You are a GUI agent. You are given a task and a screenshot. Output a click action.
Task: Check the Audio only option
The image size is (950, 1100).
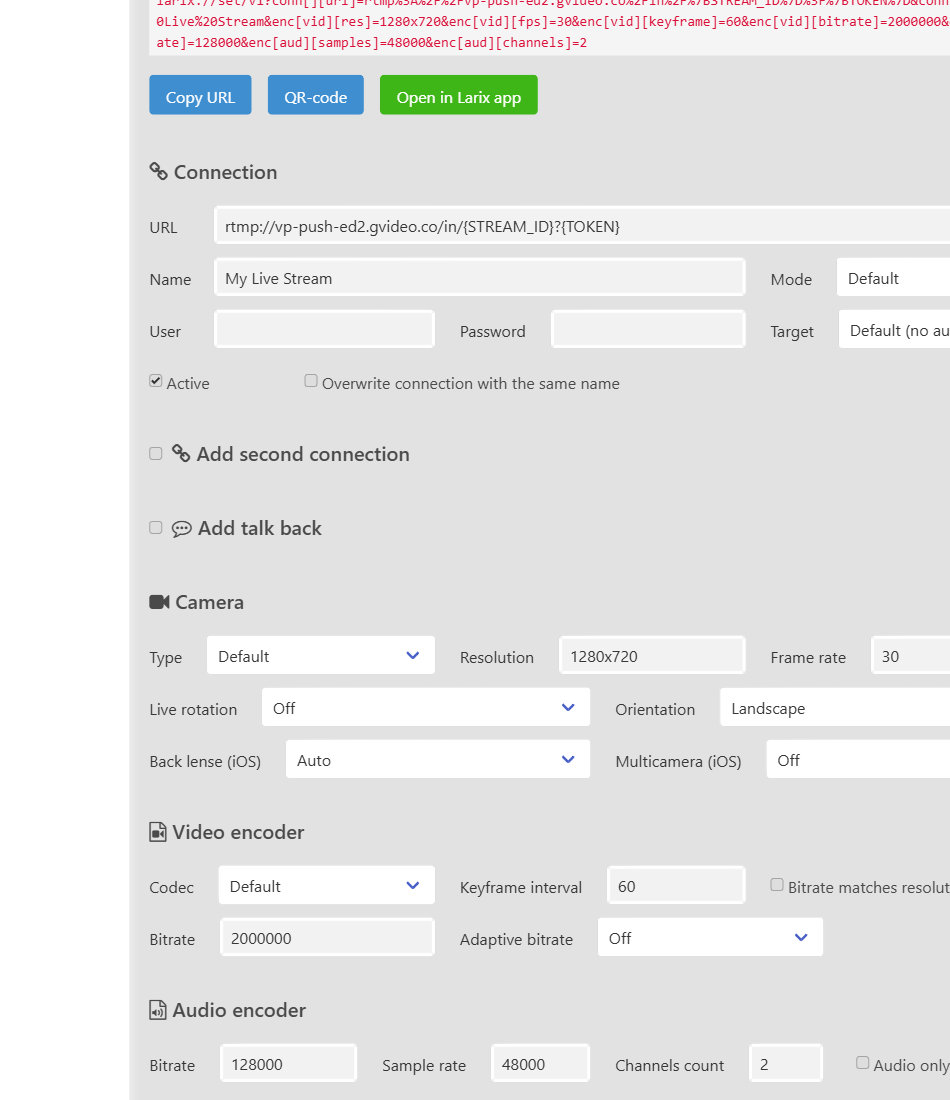(862, 1063)
